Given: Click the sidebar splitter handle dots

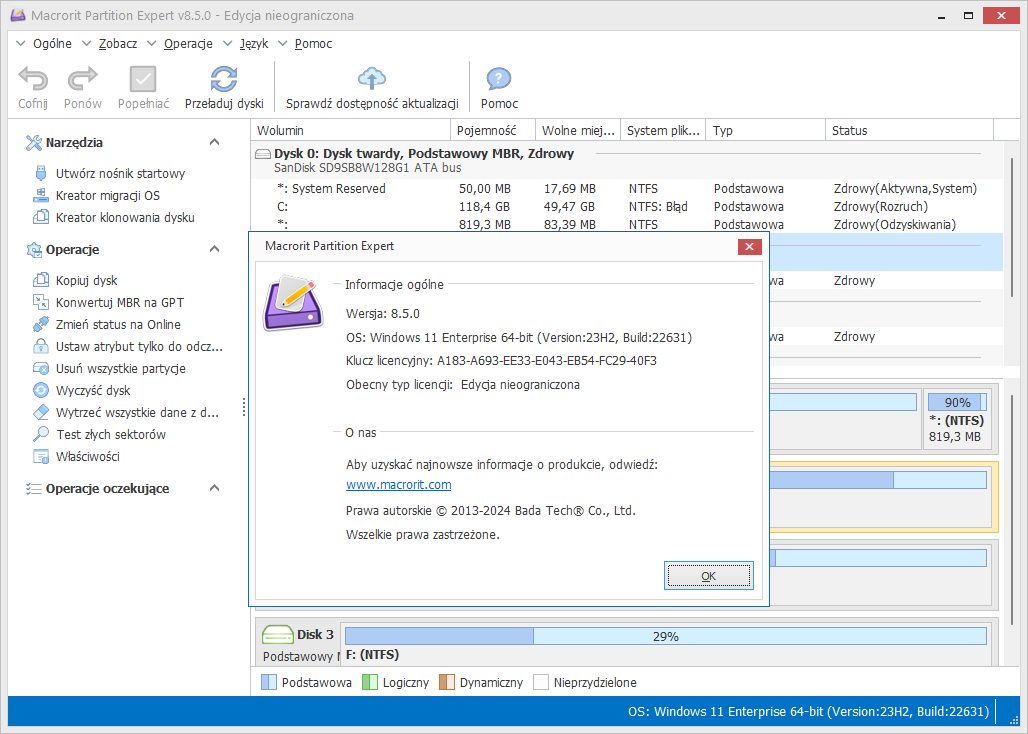Looking at the screenshot, I should [x=244, y=407].
